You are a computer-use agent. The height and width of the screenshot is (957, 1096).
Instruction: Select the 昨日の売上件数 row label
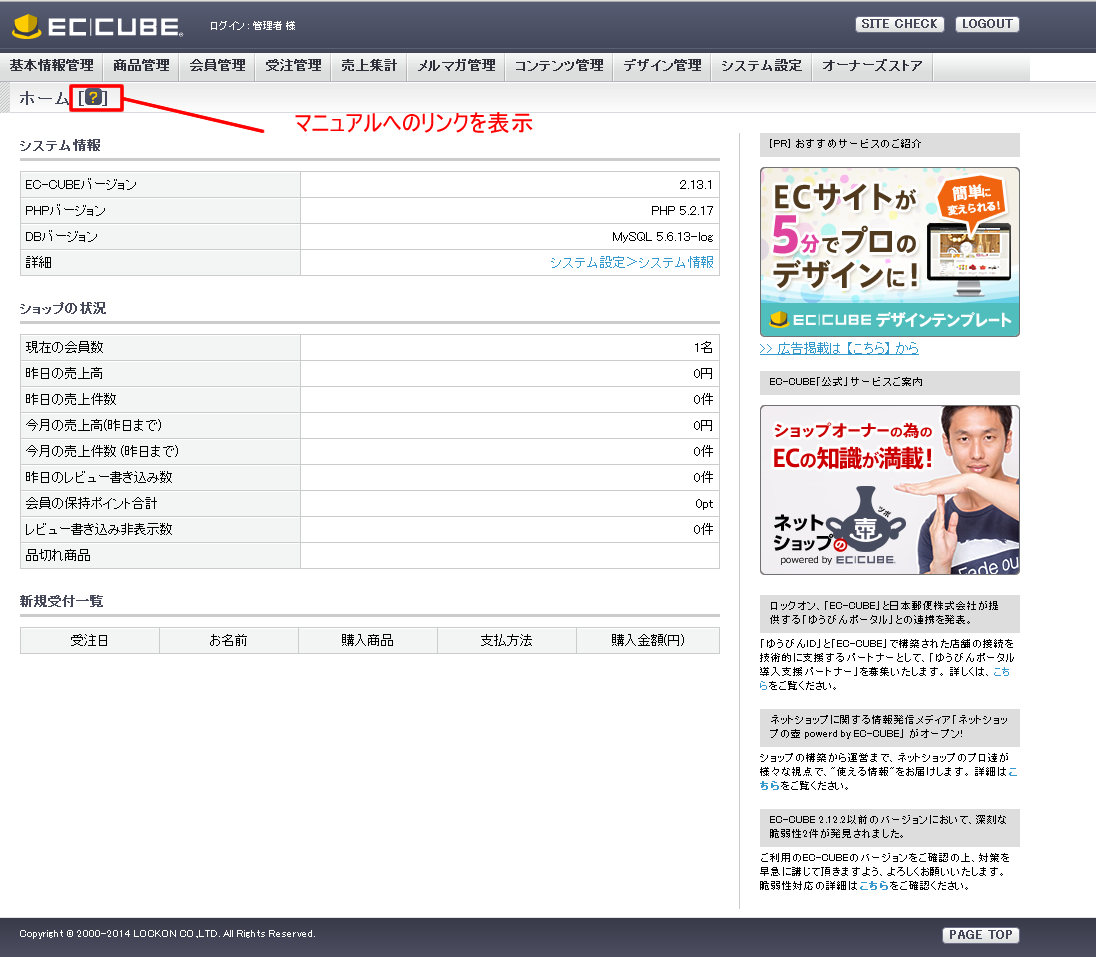[x=71, y=399]
